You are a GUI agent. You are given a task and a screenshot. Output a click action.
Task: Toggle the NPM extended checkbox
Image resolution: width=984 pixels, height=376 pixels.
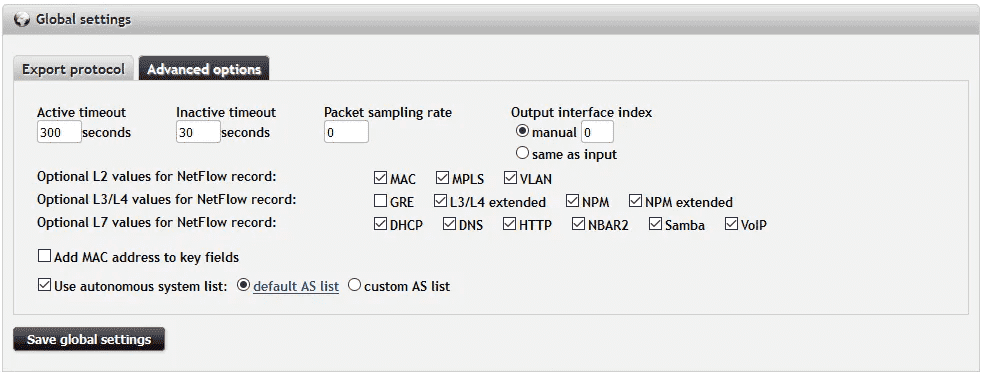pos(635,201)
